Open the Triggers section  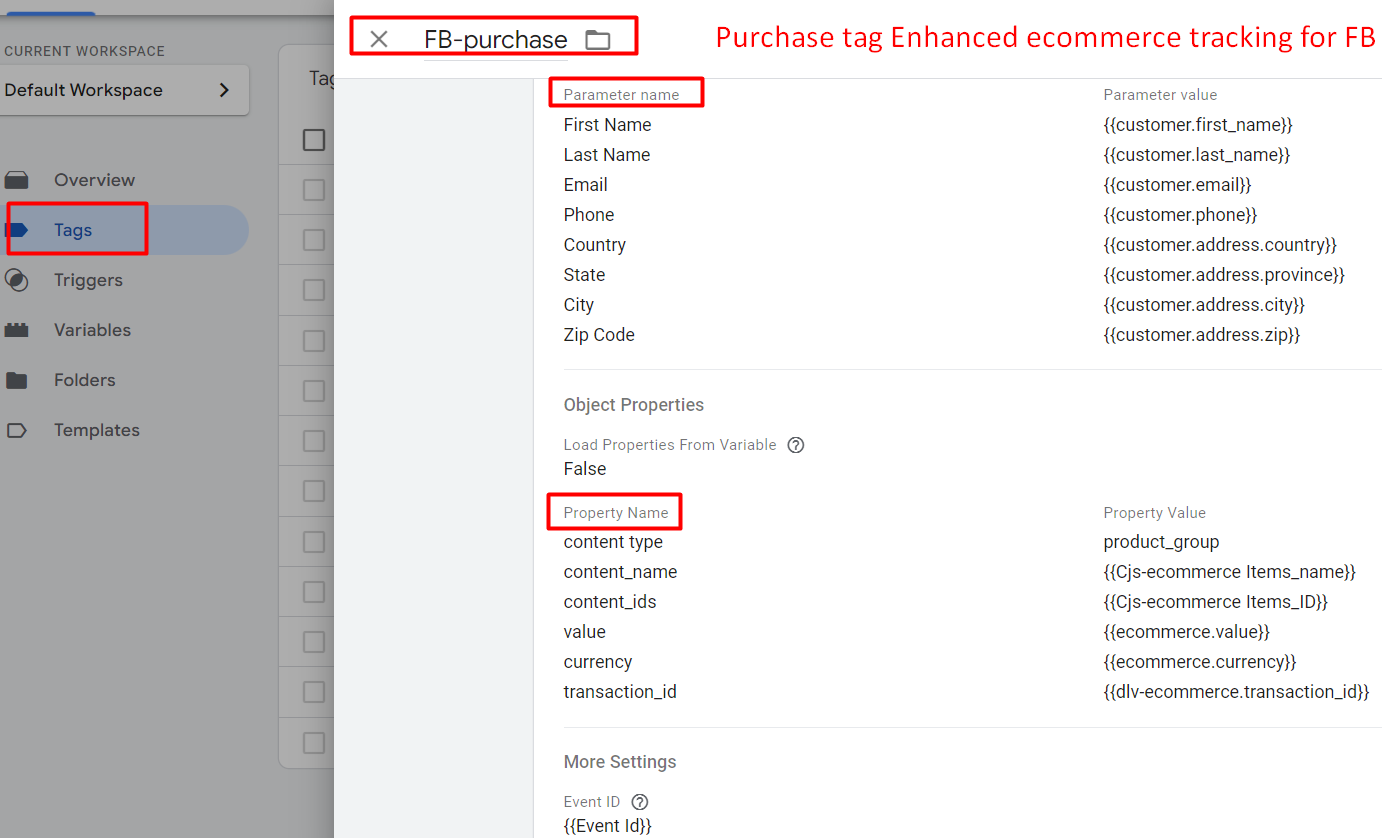click(x=88, y=280)
